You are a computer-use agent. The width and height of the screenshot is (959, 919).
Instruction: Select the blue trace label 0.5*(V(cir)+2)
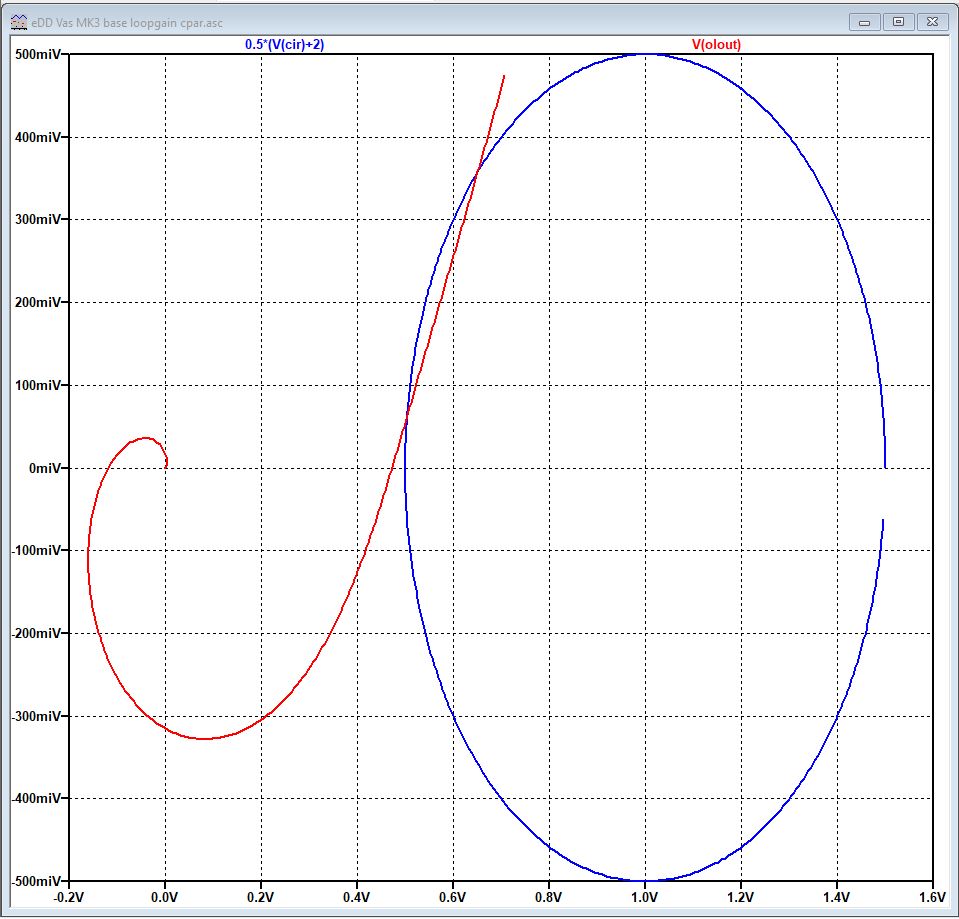click(x=284, y=45)
